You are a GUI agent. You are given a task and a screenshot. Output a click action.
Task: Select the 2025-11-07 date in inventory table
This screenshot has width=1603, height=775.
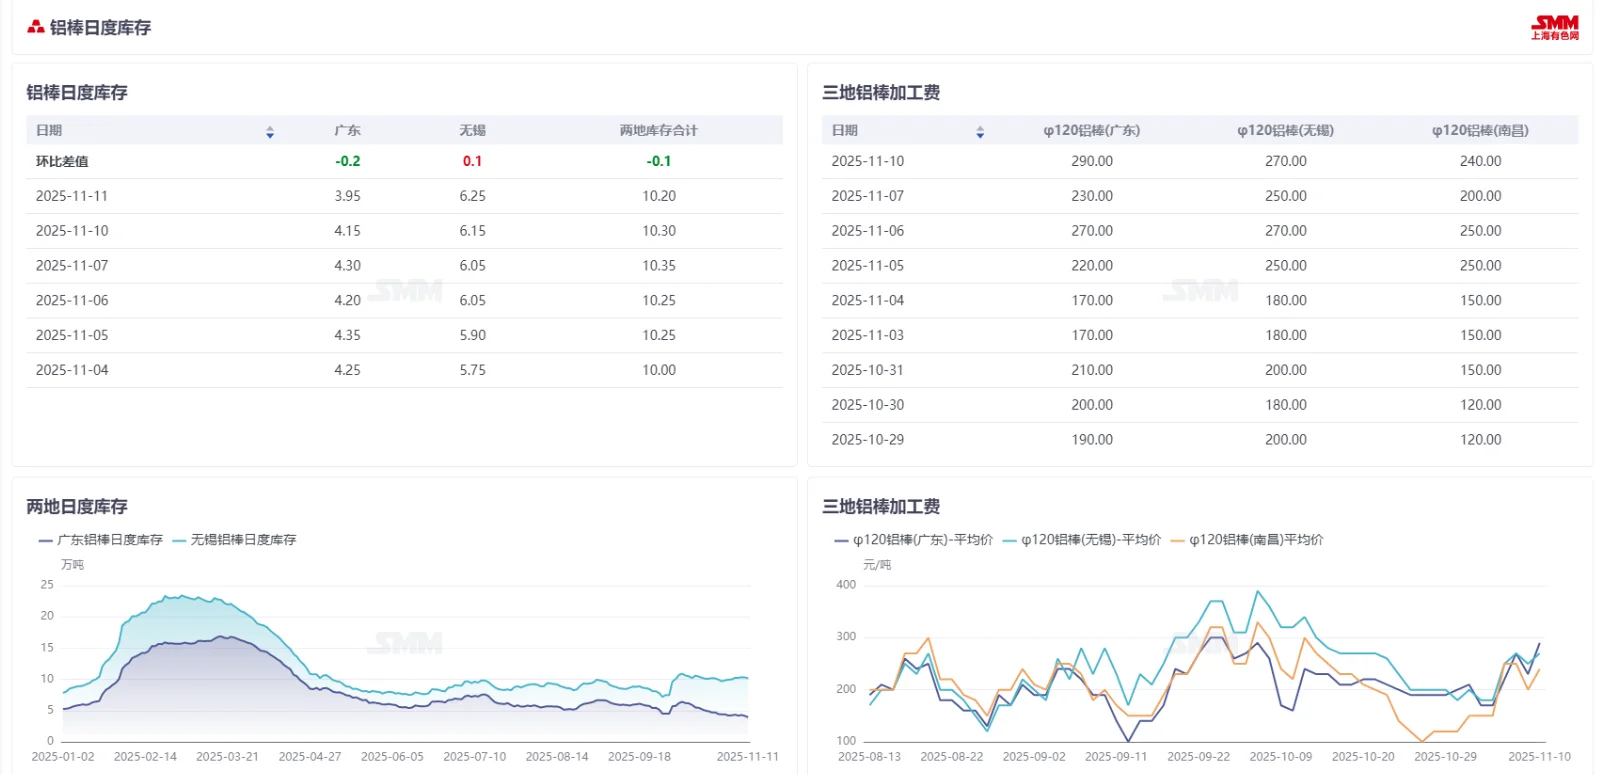pos(72,266)
